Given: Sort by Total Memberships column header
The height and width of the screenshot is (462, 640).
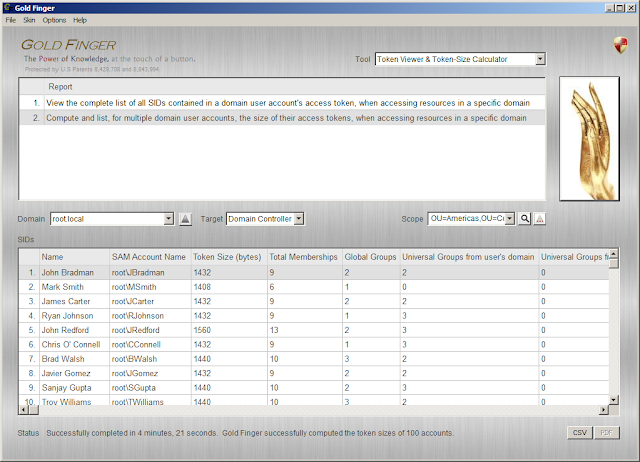Looking at the screenshot, I should click(305, 257).
